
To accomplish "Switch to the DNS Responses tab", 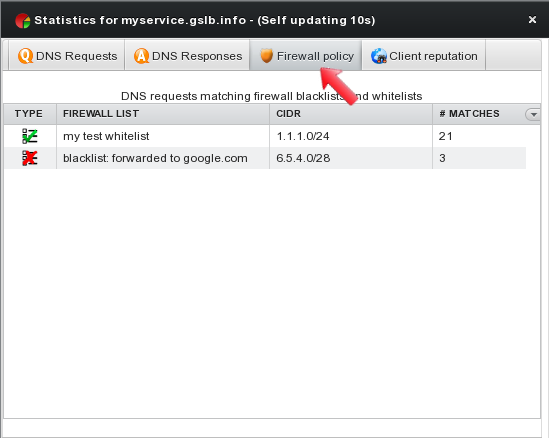I will 187,56.
